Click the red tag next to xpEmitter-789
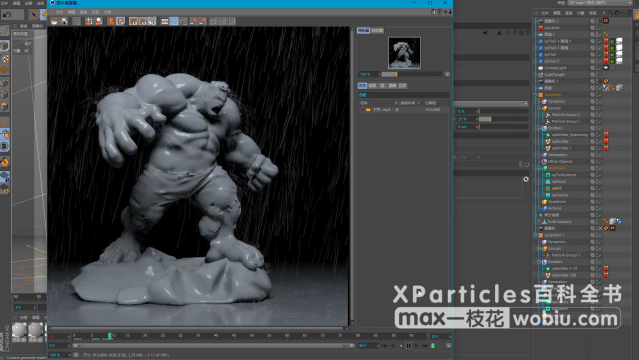Image resolution: width=639 pixels, height=360 pixels. tap(606, 275)
